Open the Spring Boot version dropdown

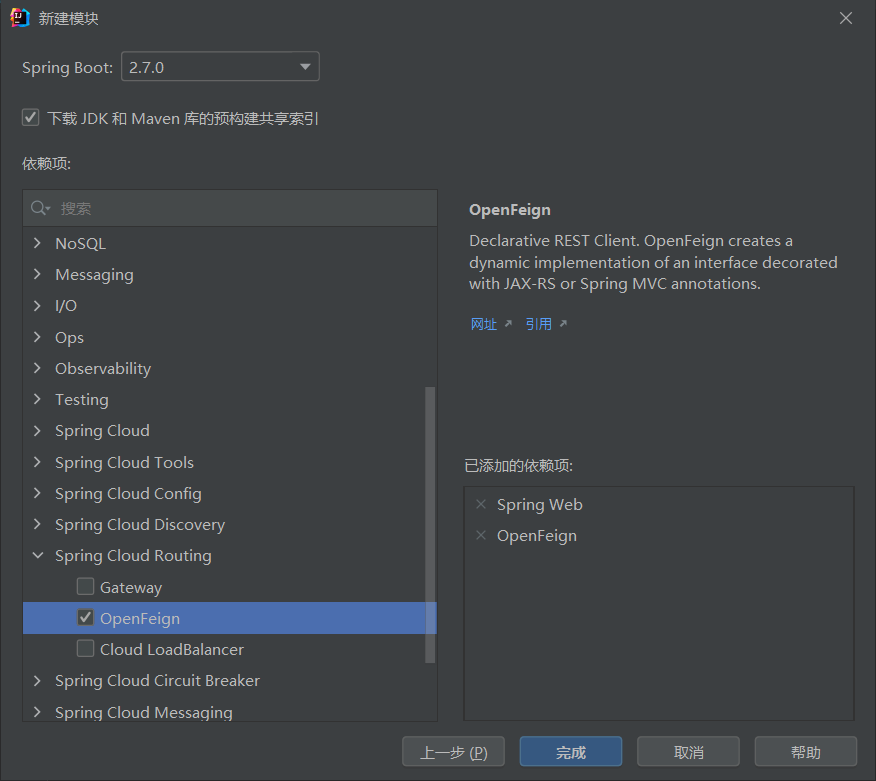click(305, 67)
